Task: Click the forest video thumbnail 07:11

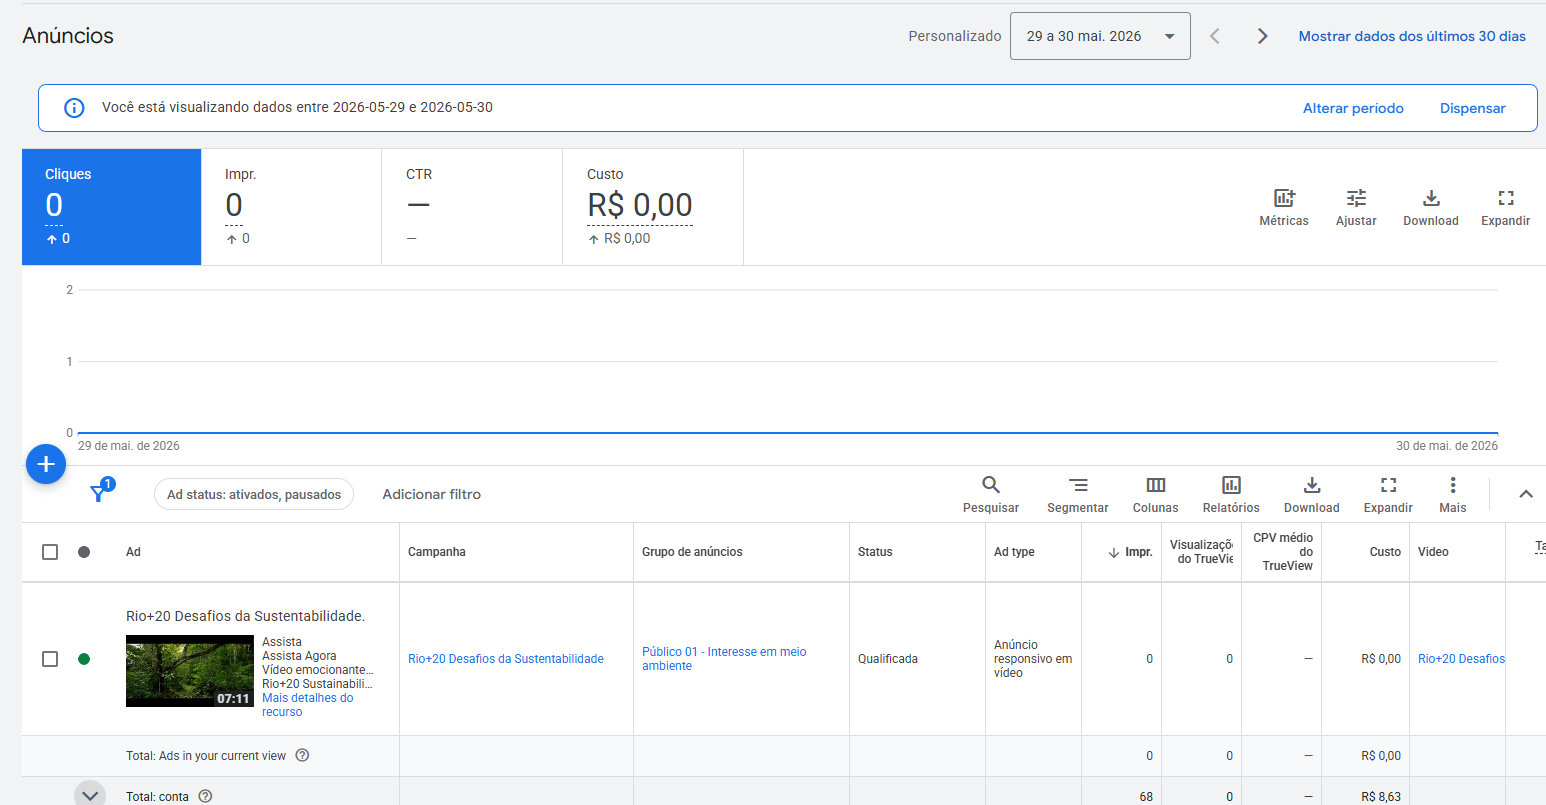Action: pos(190,671)
